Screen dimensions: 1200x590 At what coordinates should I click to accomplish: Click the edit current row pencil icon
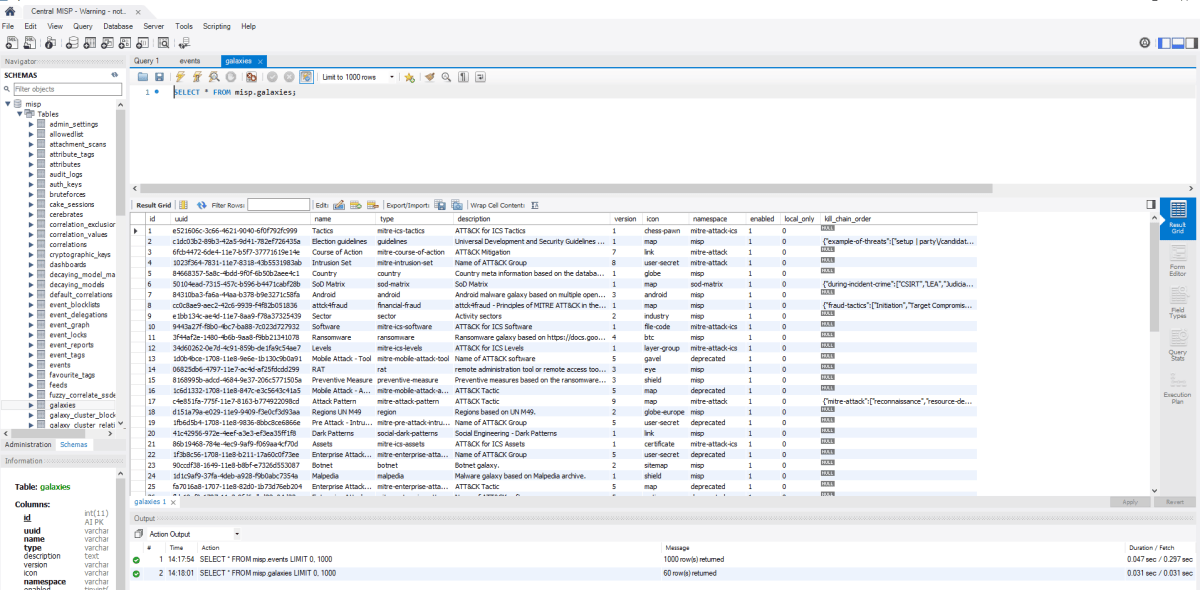pos(339,205)
